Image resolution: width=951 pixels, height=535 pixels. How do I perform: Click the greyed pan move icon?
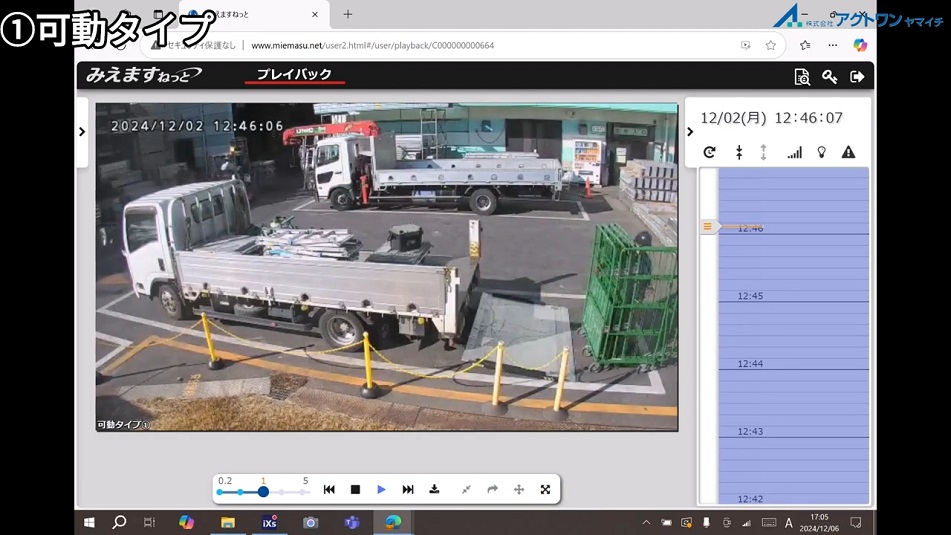(519, 490)
